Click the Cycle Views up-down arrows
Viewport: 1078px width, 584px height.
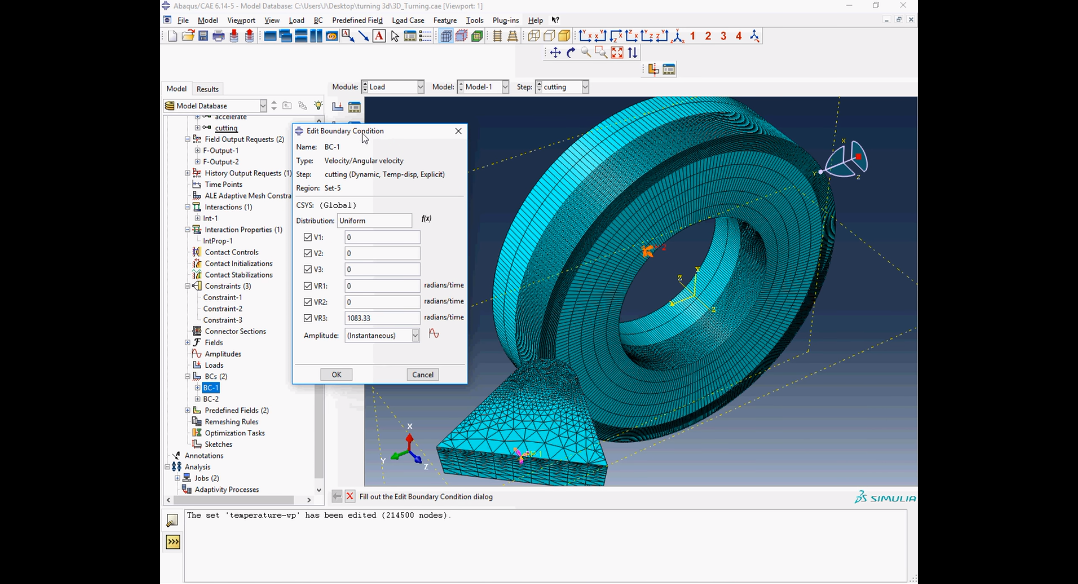coord(632,52)
